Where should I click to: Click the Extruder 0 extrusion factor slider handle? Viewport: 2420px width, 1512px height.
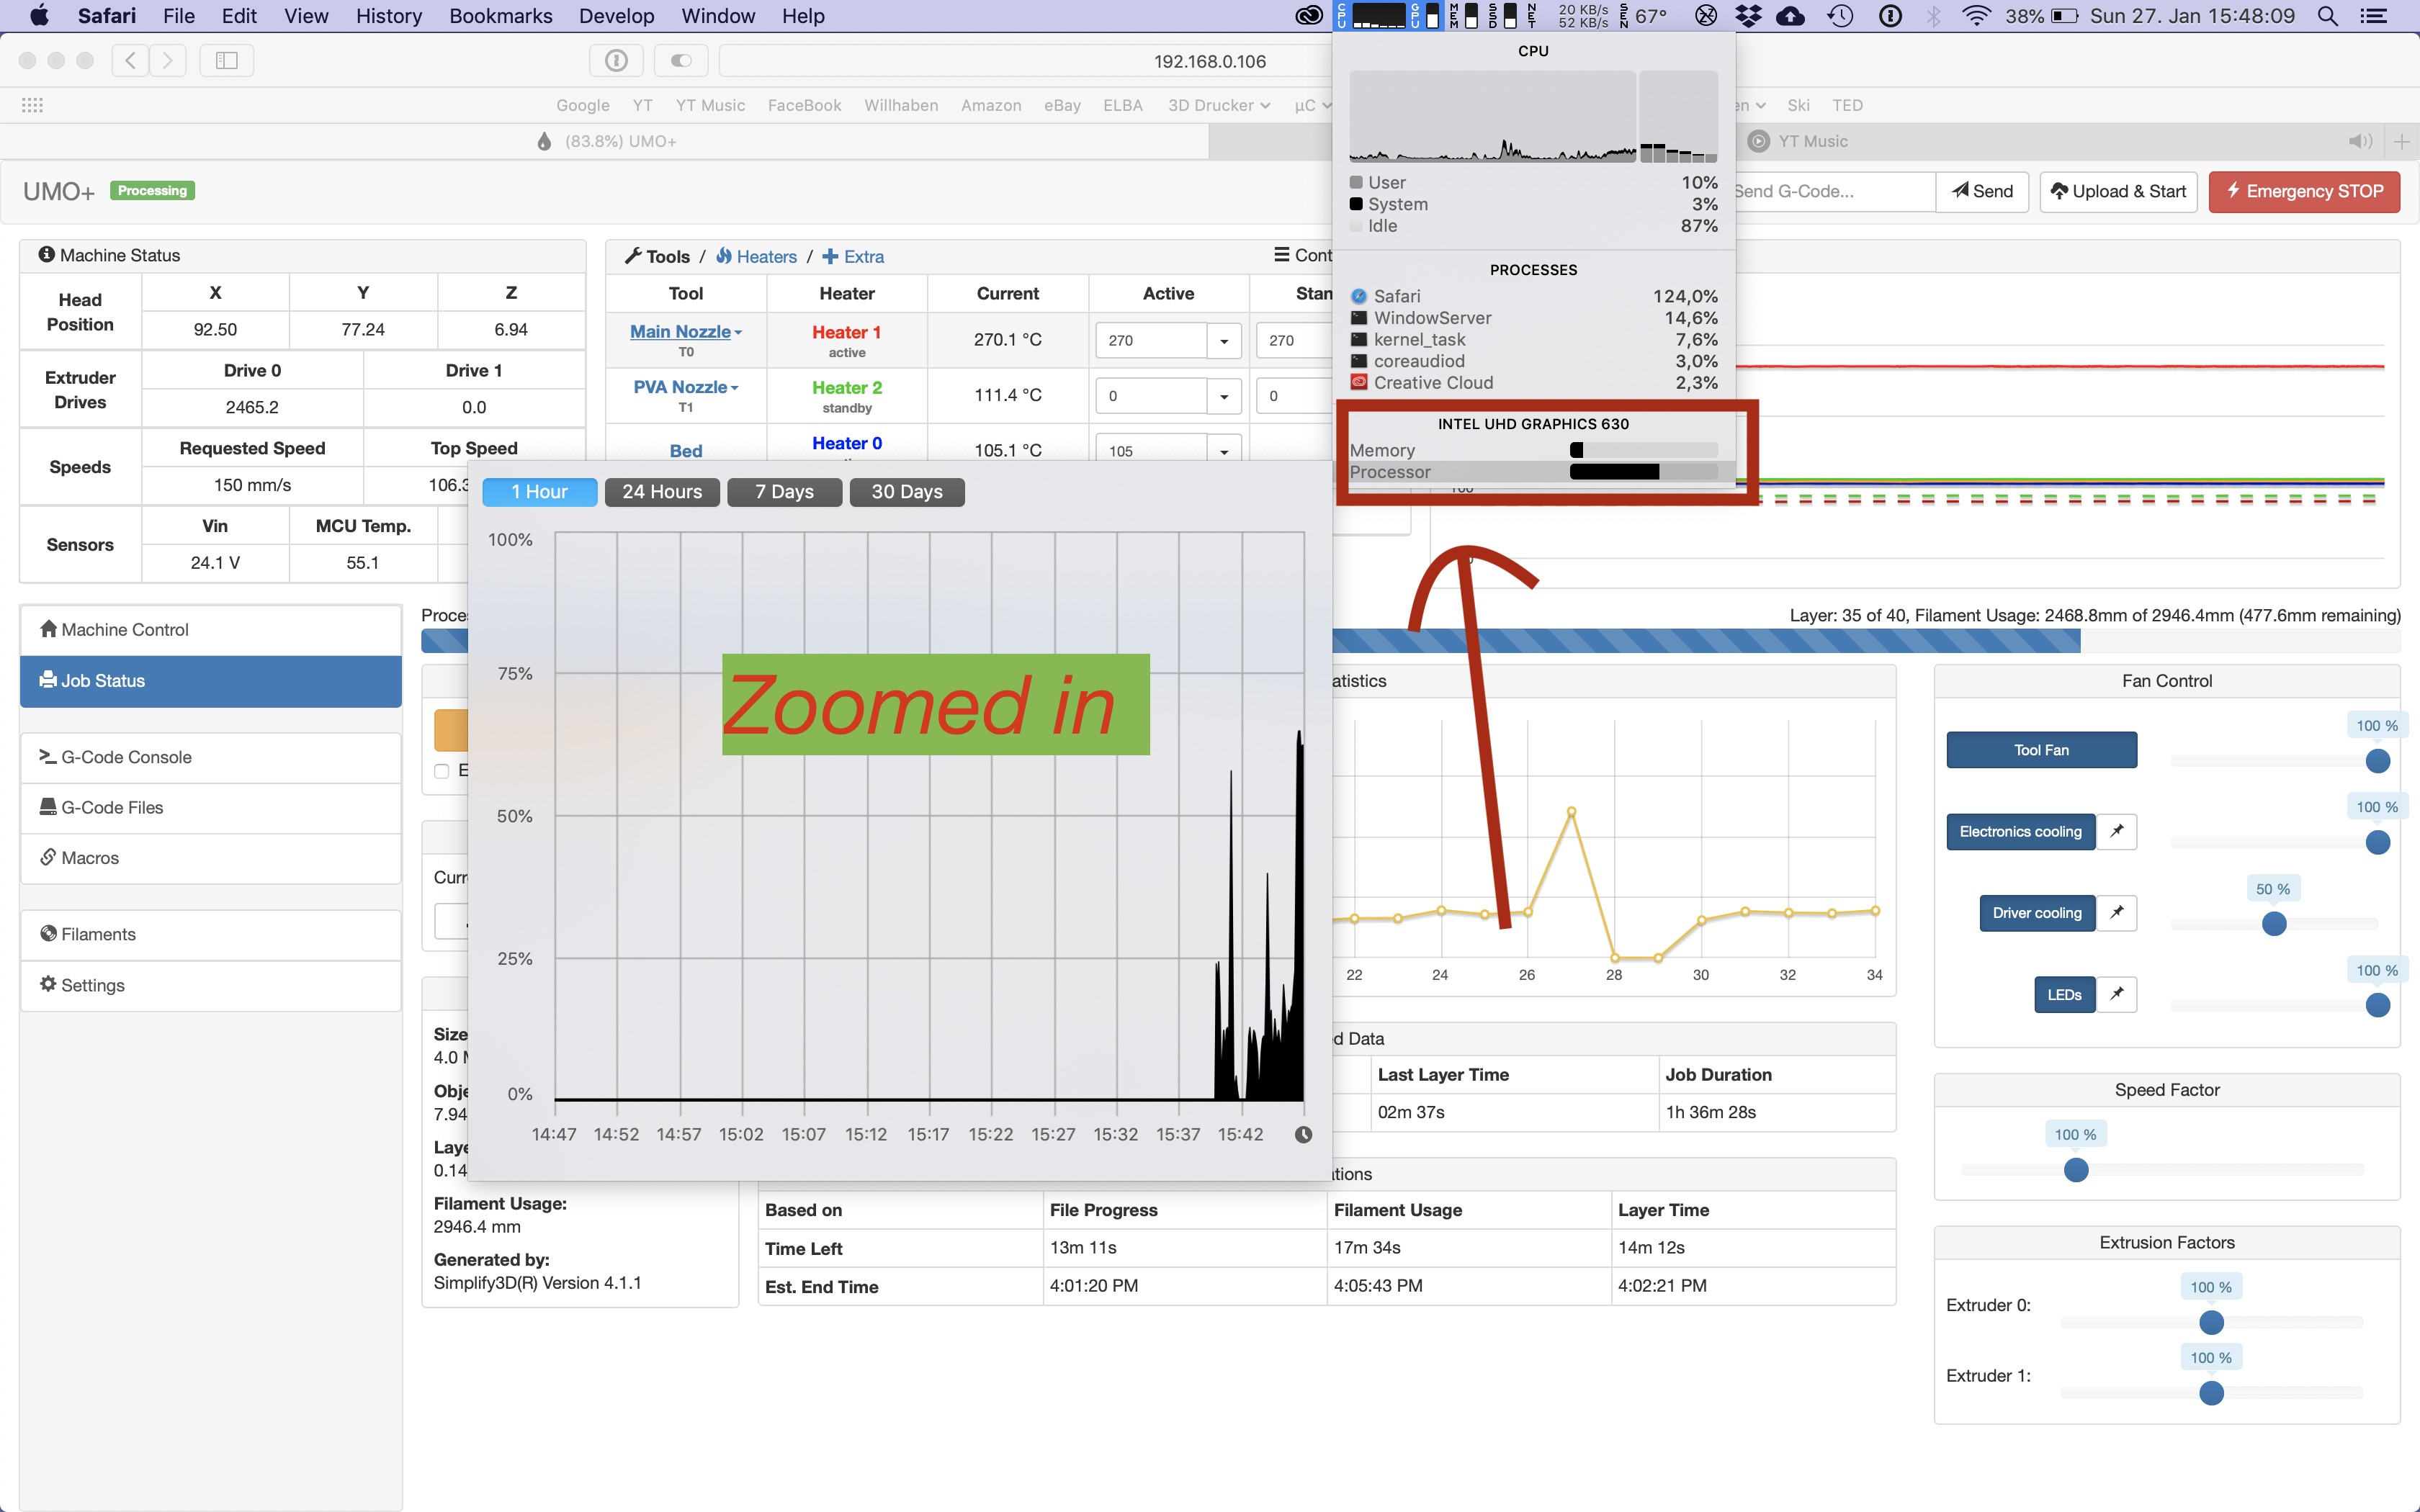tap(2211, 1322)
